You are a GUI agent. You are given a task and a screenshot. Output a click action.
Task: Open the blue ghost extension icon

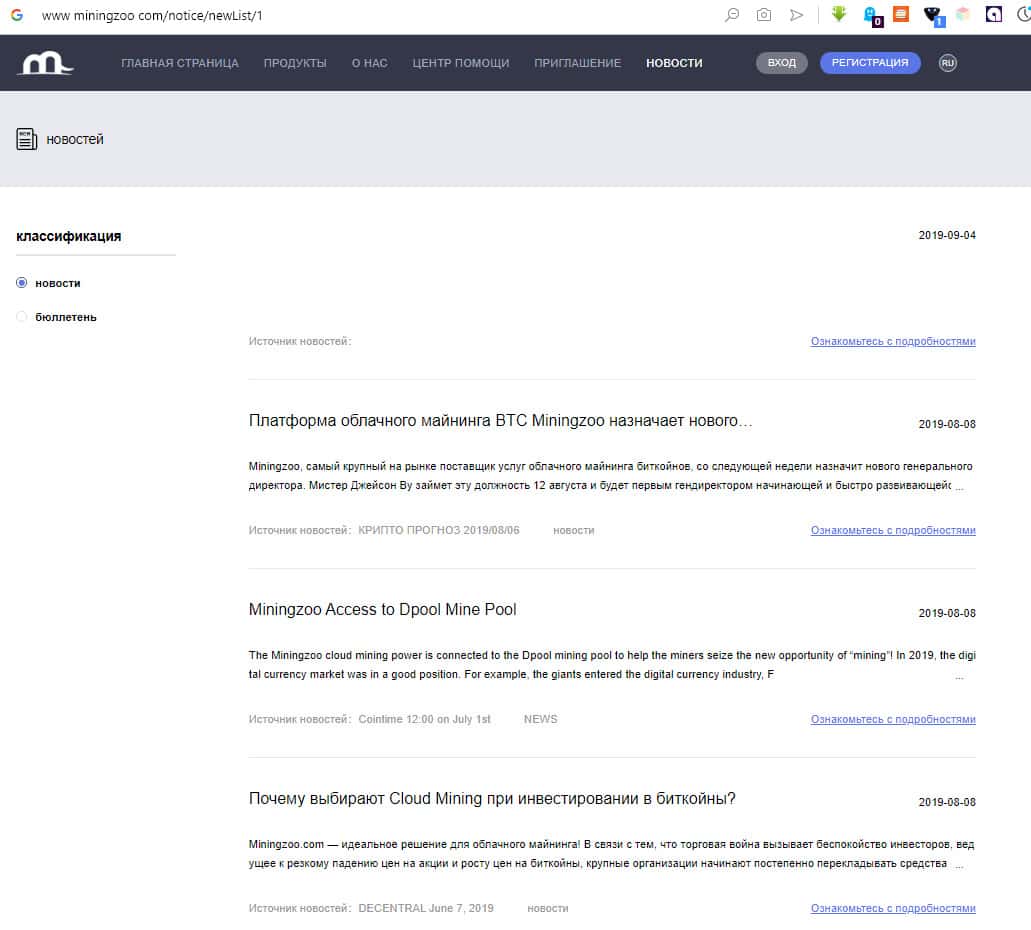(x=872, y=15)
